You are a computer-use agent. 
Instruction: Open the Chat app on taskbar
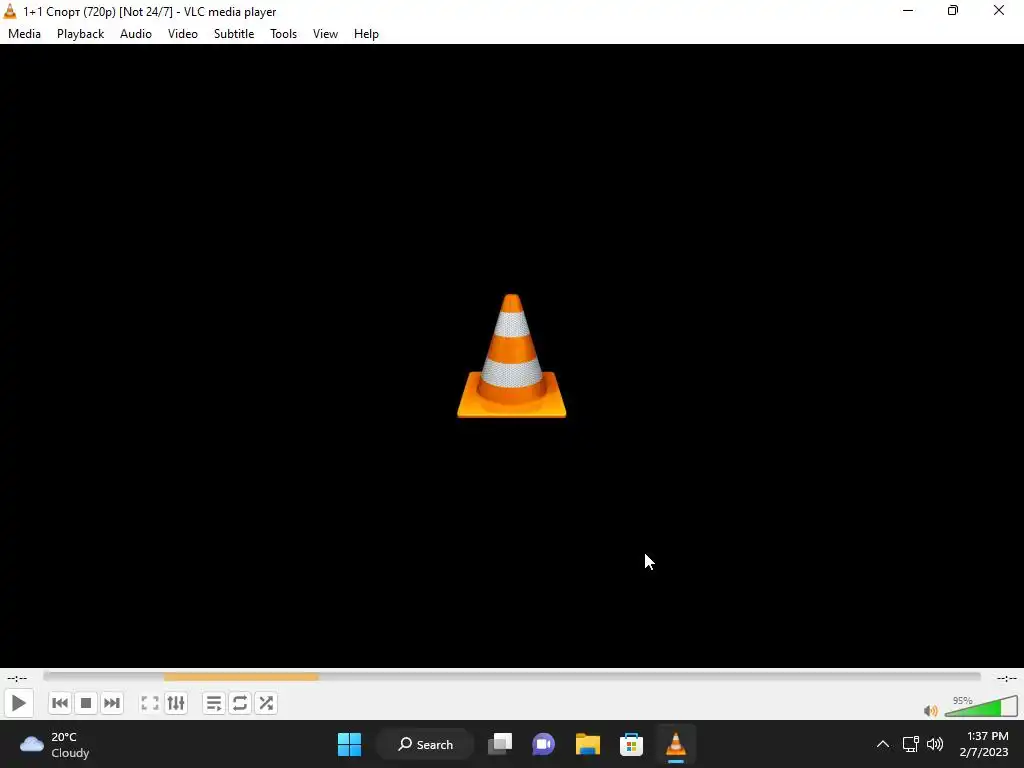543,744
